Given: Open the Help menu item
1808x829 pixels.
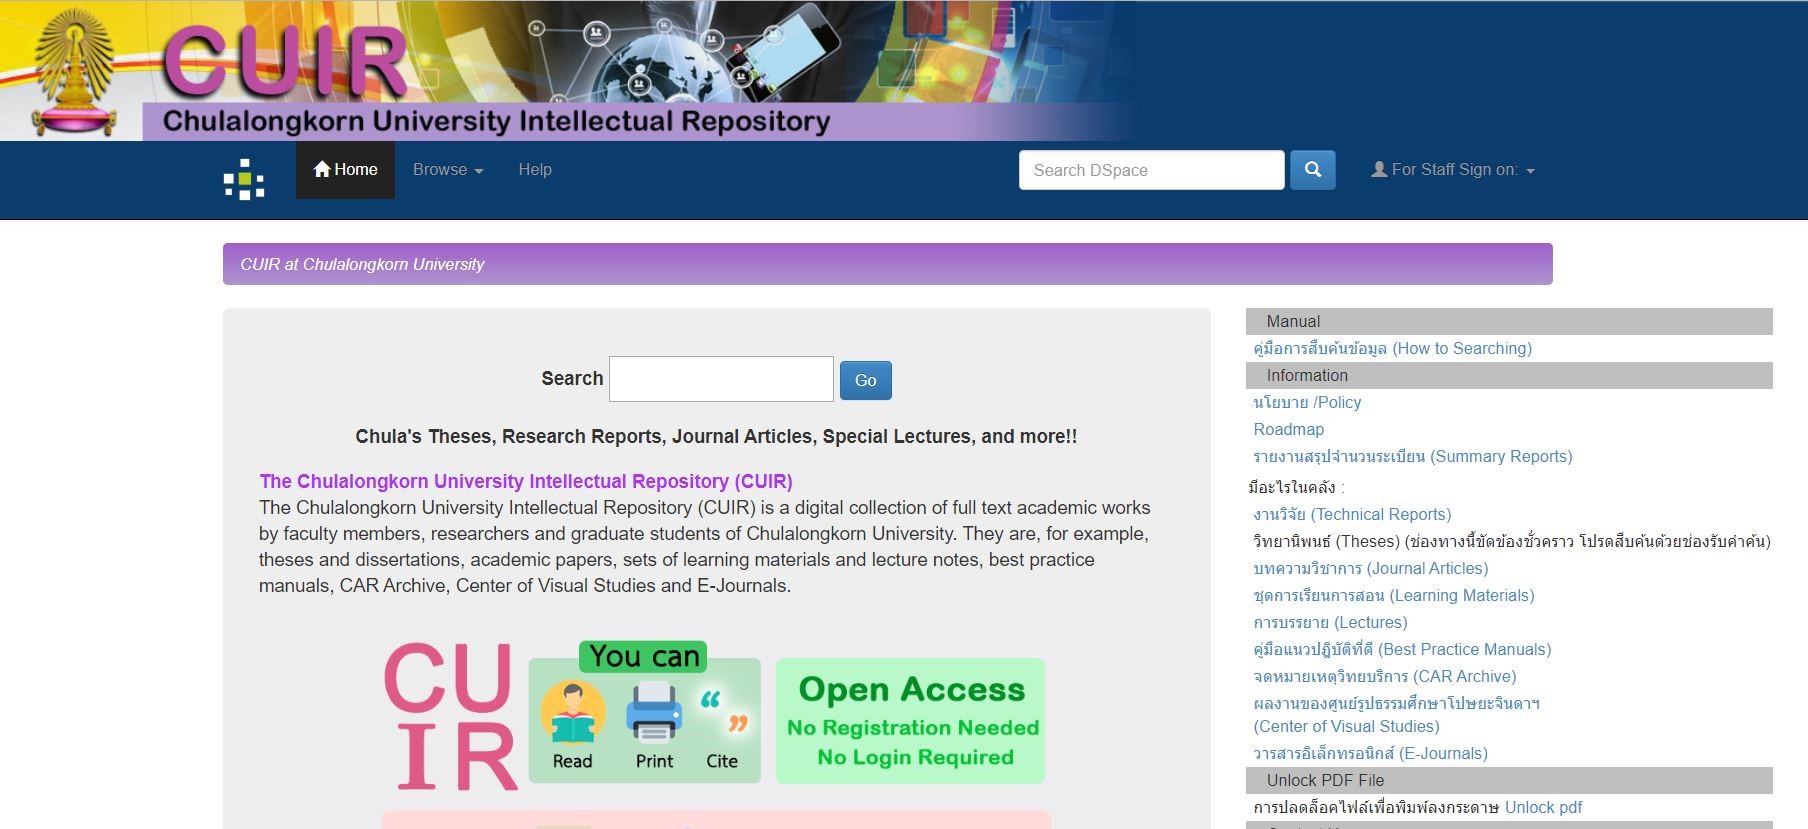Looking at the screenshot, I should coord(535,170).
